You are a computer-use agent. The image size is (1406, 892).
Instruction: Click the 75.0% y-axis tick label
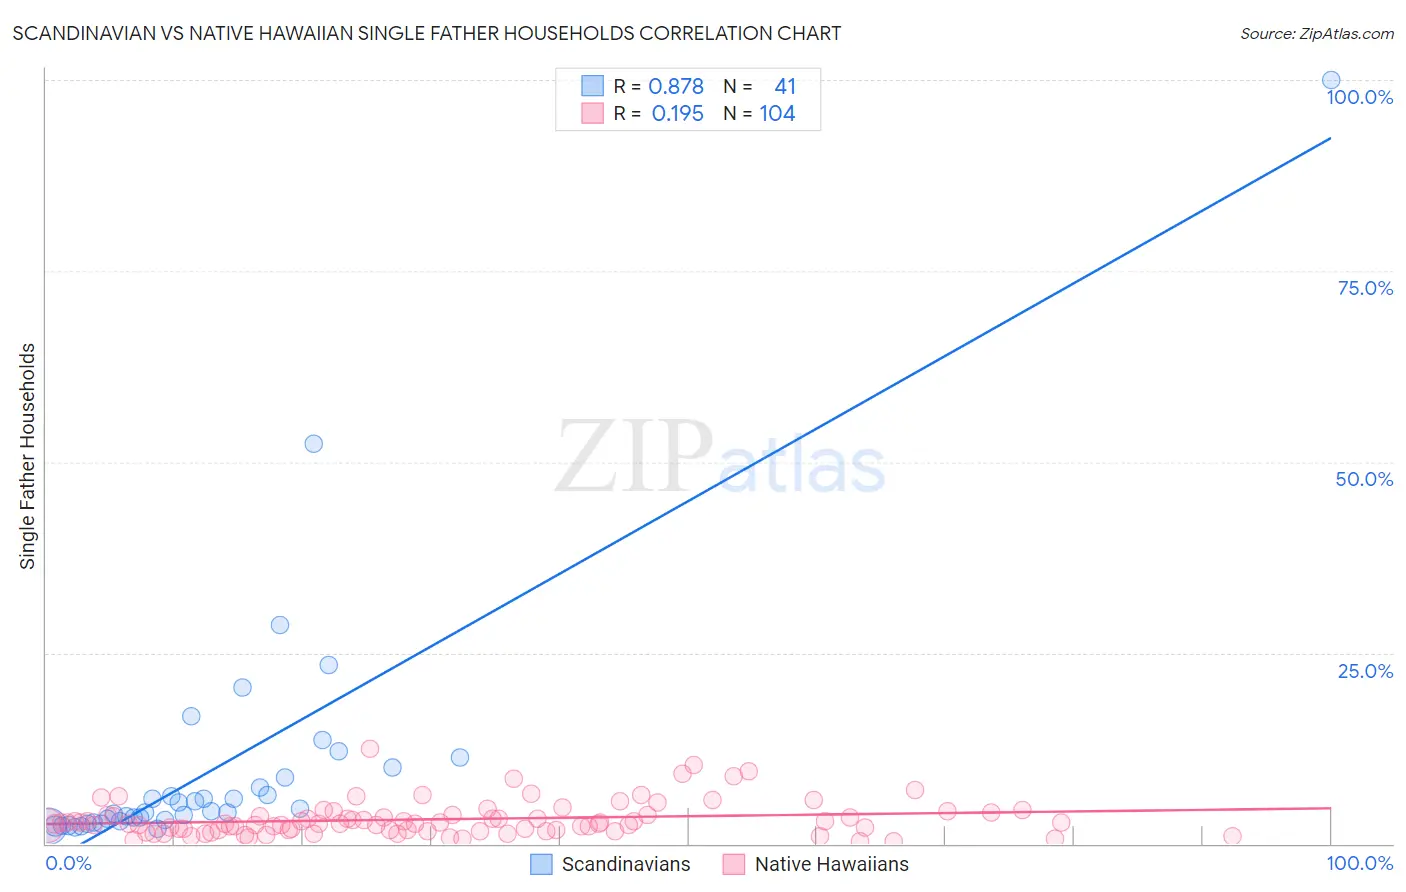point(1365,288)
